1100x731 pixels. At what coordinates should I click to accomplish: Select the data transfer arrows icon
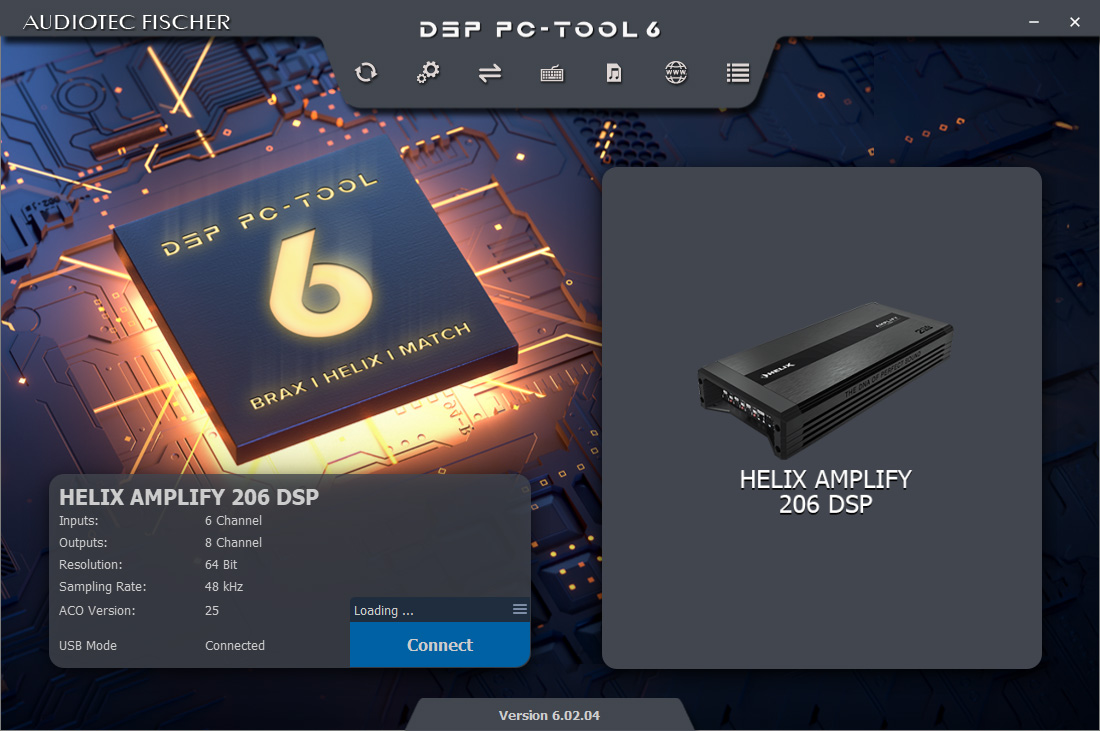490,73
